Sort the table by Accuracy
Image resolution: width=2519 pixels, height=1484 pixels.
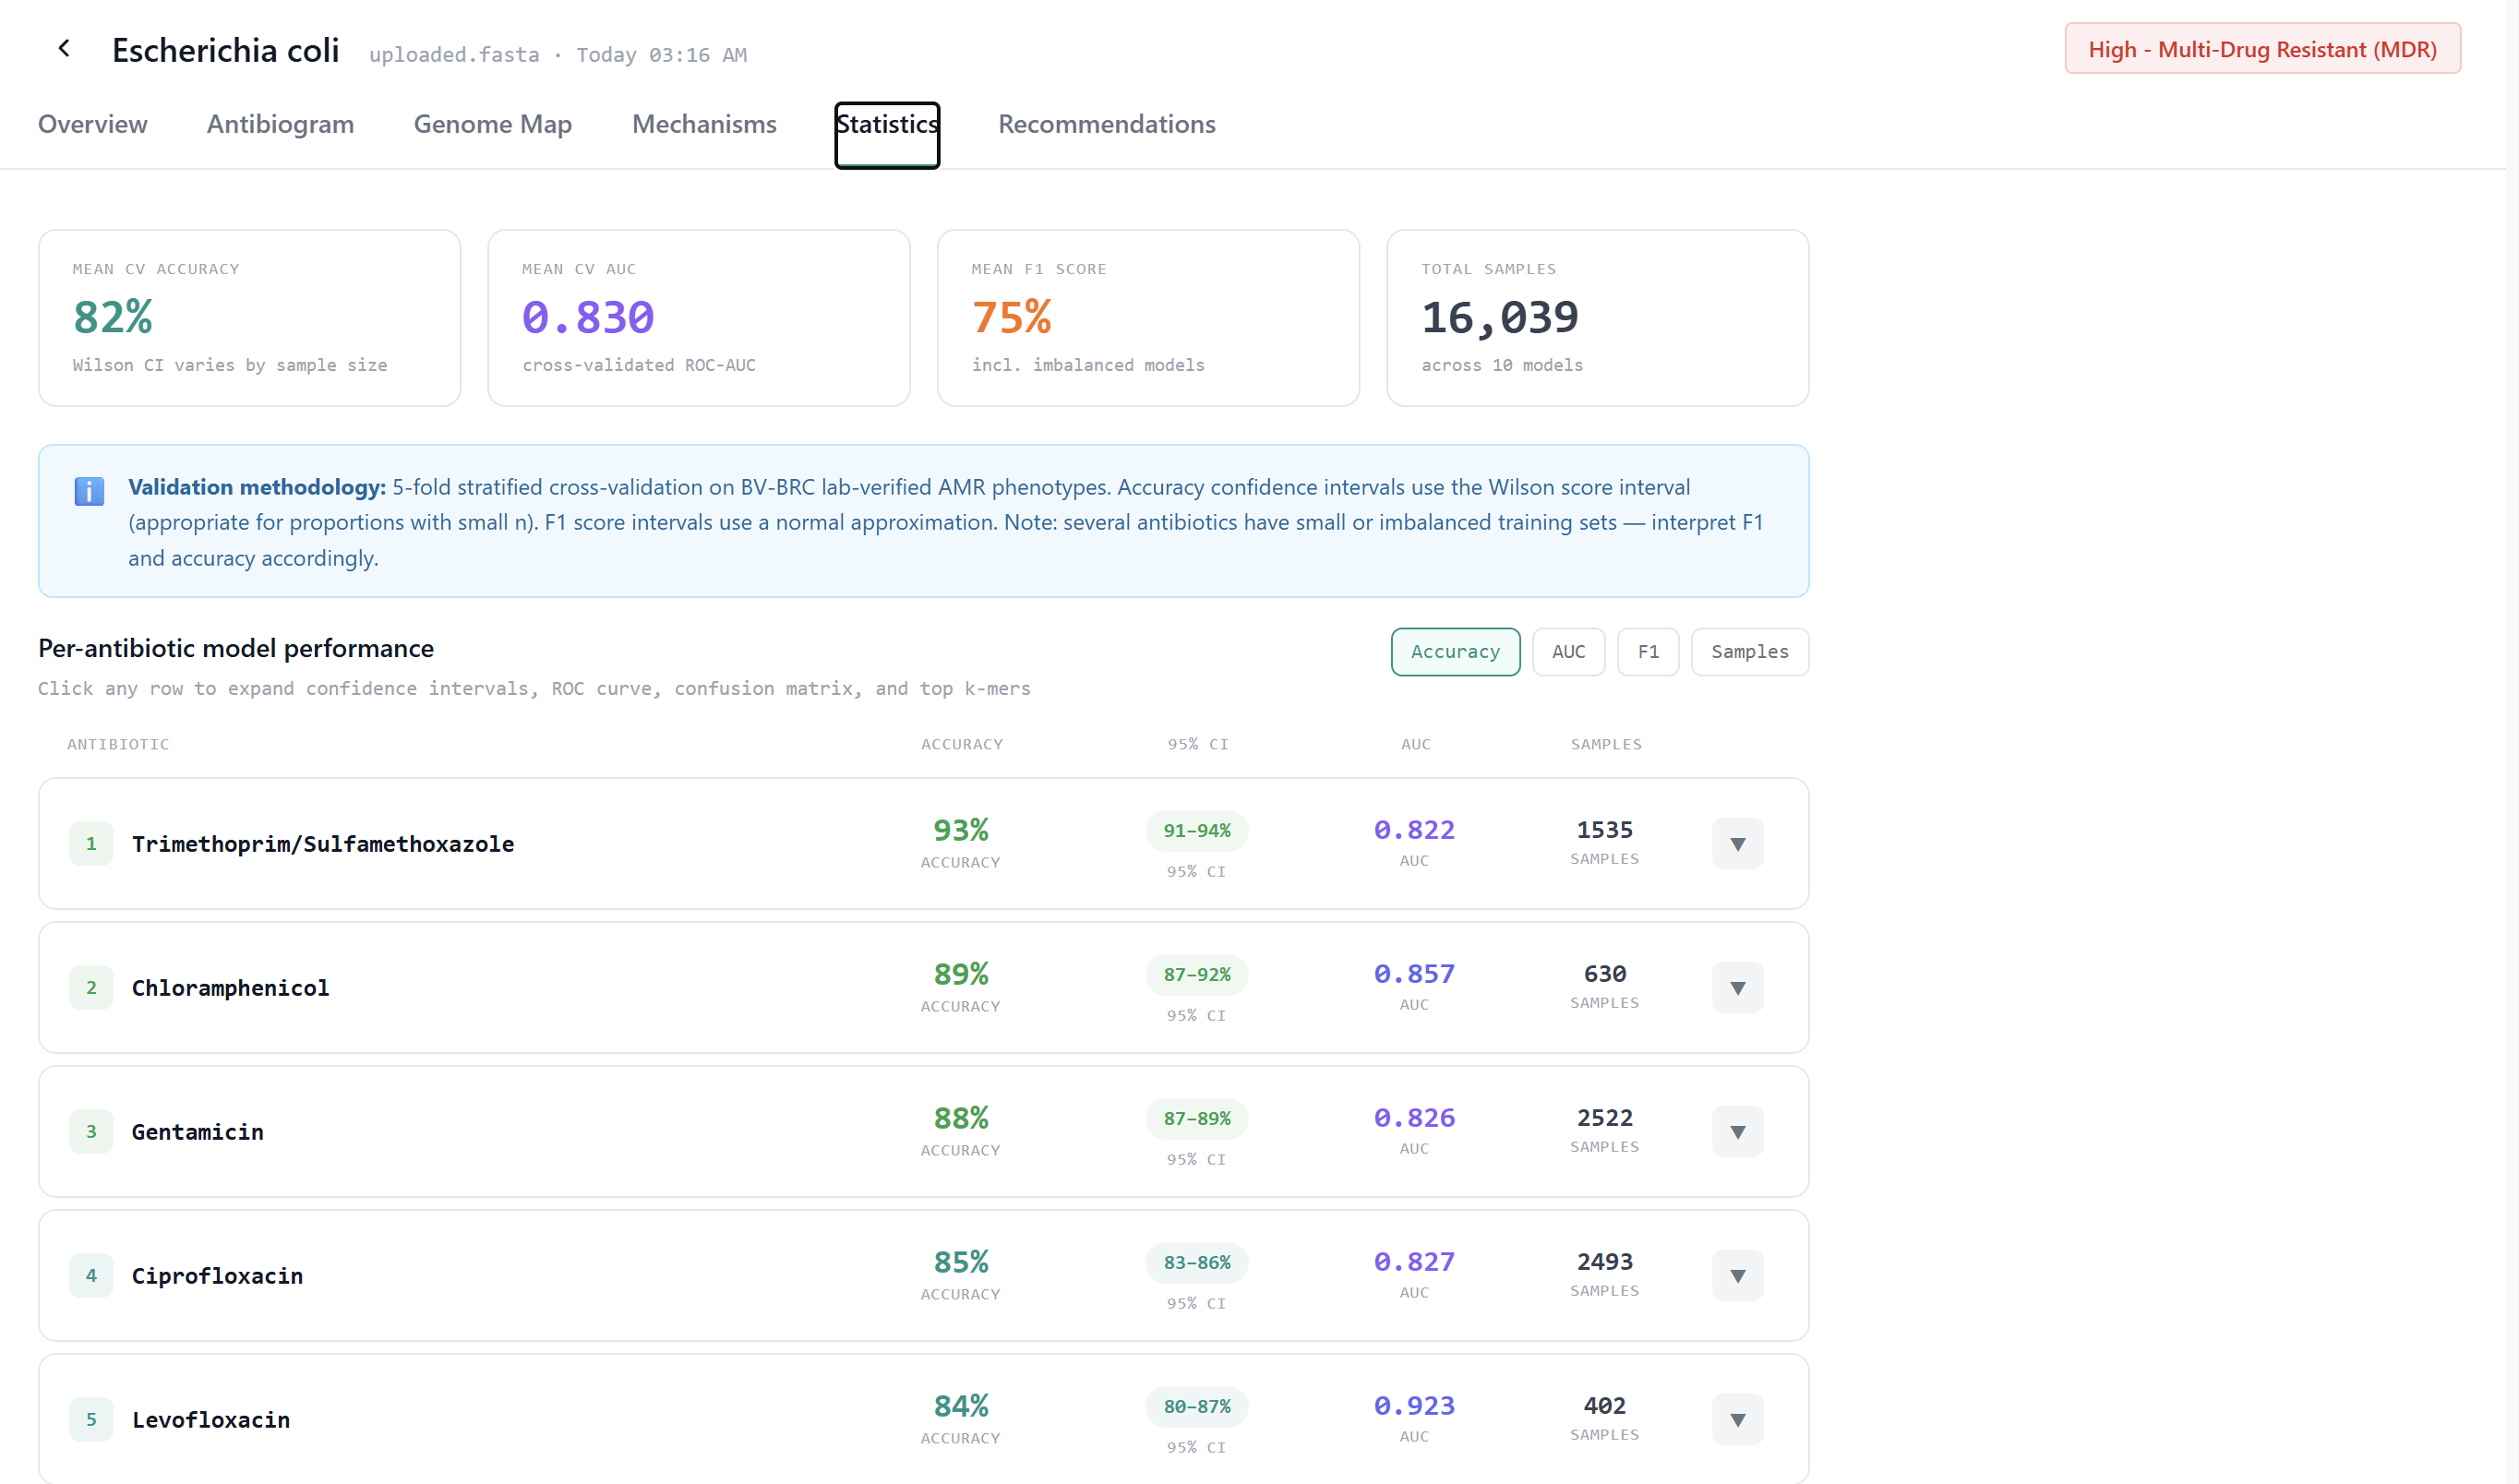[x=1454, y=652]
